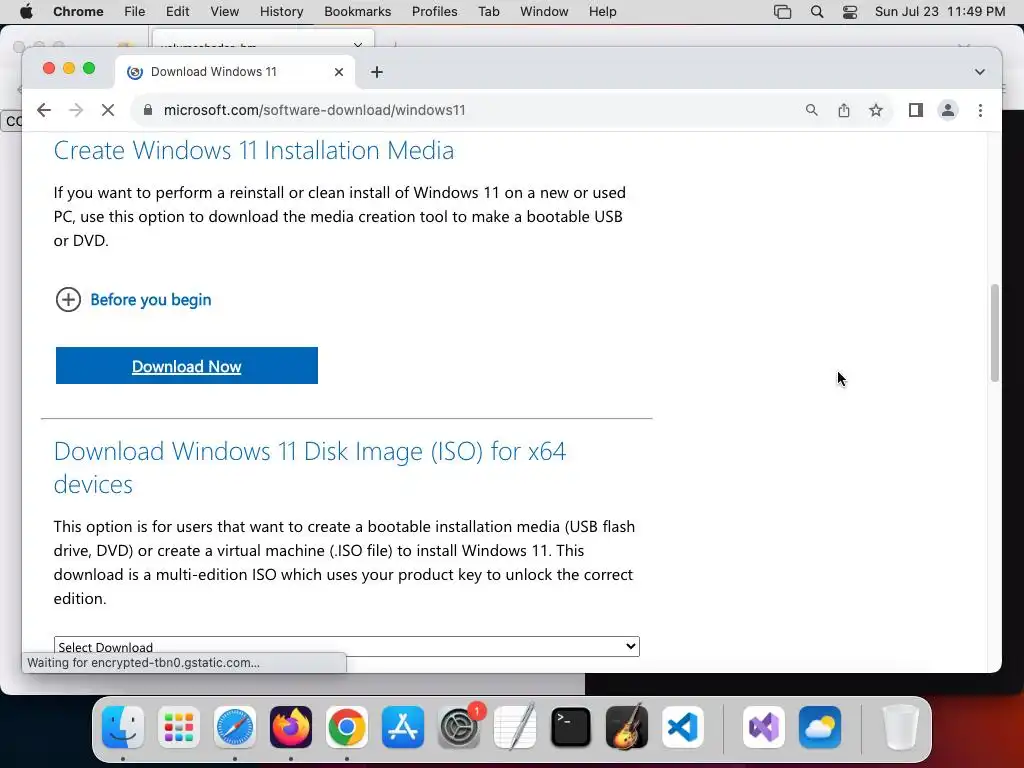The height and width of the screenshot is (768, 1024).
Task: Go back to the previous page
Action: coord(44,110)
